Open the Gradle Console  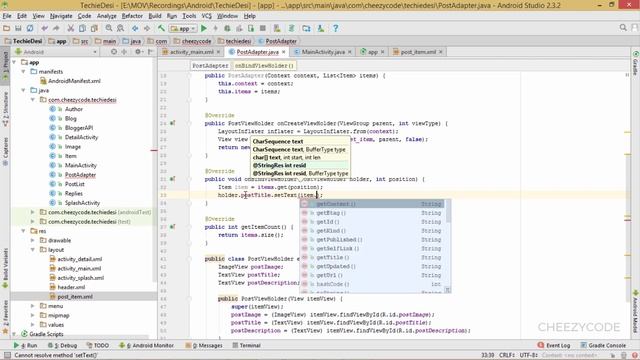point(603,345)
